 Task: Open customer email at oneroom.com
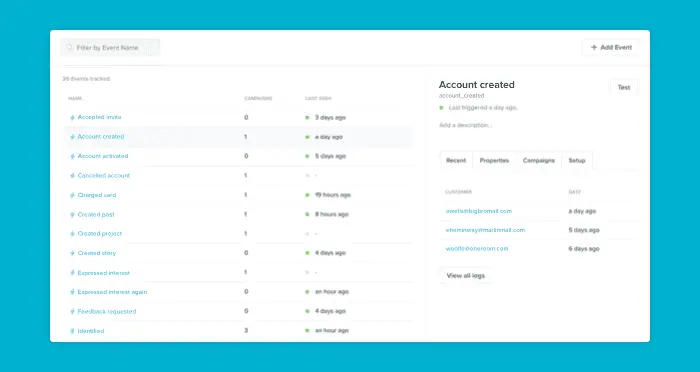tap(477, 249)
